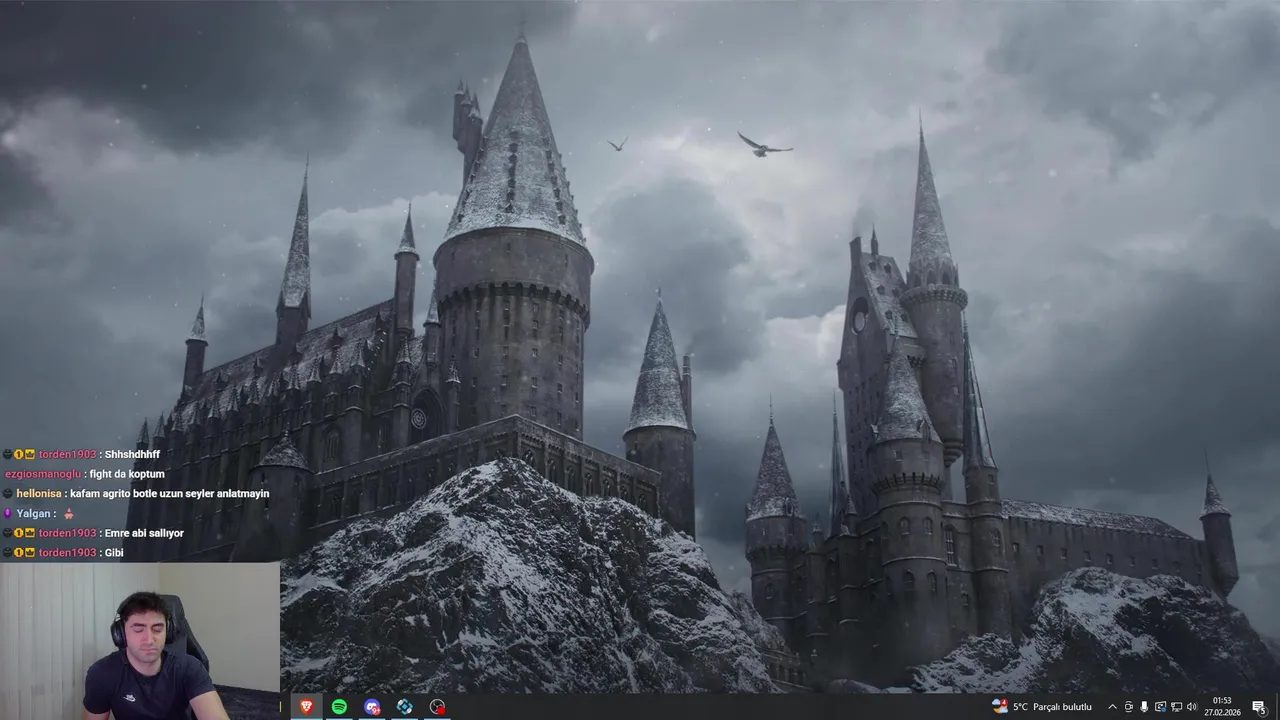Image resolution: width=1280 pixels, height=720 pixels.
Task: Open the blue diamond app in taskbar
Action: pos(405,706)
